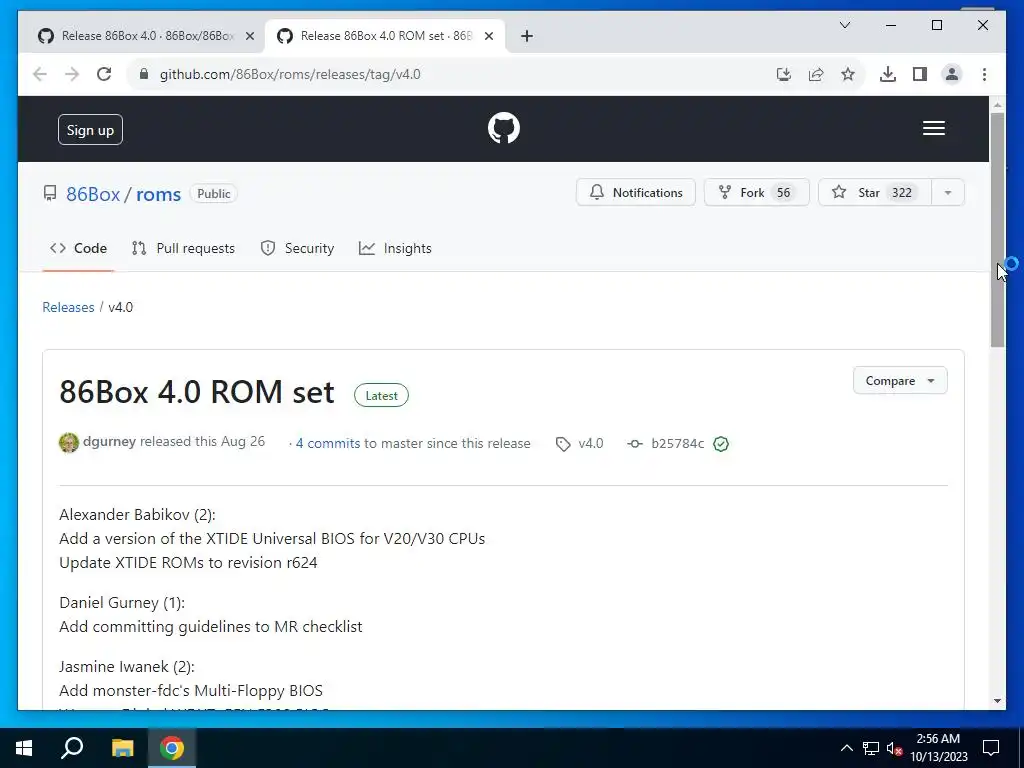Toggle the Chrome side panel
1024x768 pixels.
[920, 74]
